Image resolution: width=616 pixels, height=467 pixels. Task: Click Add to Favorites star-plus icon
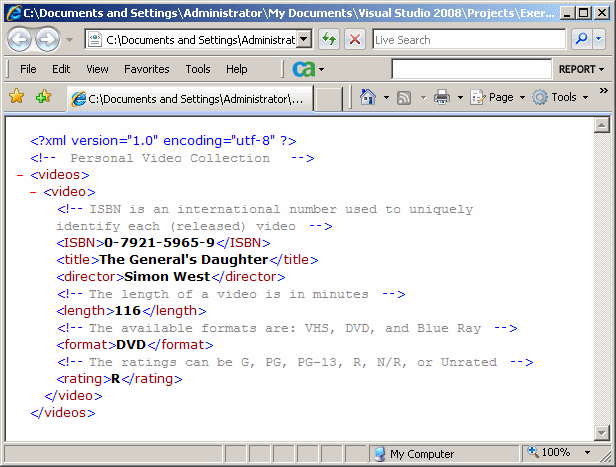[44, 96]
